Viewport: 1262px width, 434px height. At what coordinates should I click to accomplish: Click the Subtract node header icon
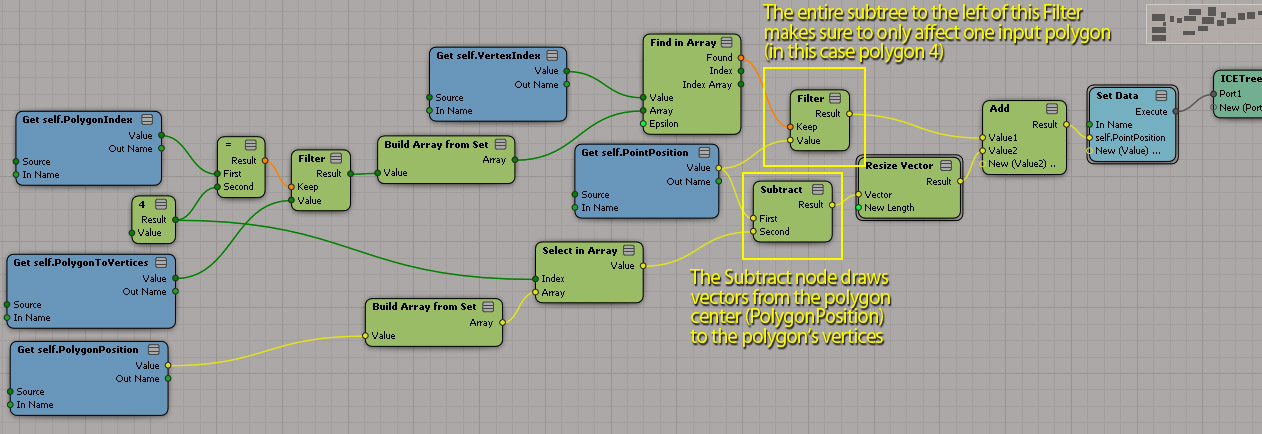(x=818, y=189)
